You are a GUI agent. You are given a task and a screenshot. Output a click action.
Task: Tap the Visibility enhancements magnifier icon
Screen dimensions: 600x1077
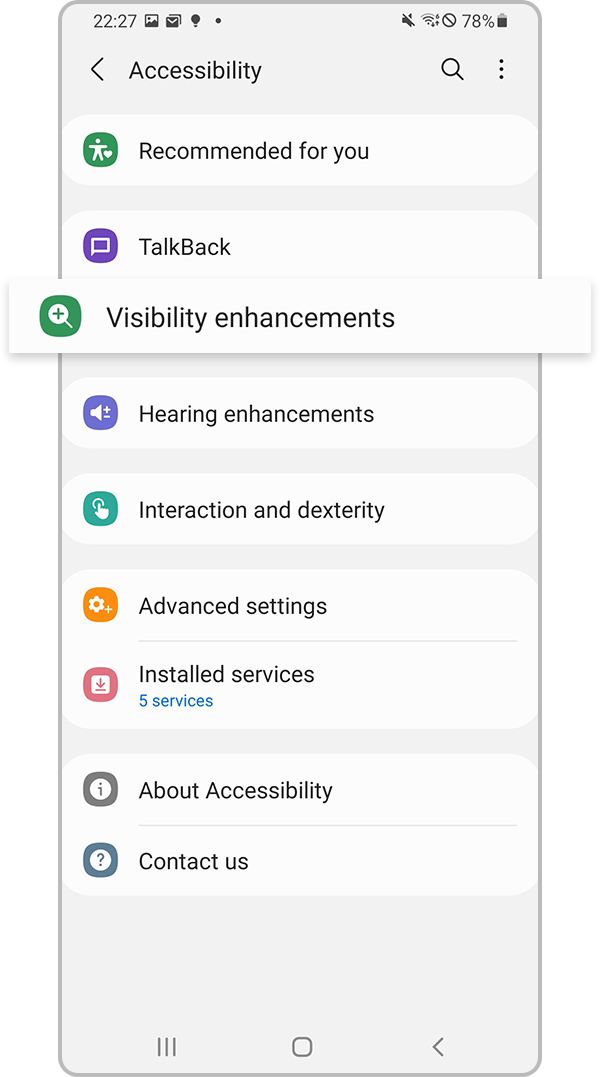point(60,318)
